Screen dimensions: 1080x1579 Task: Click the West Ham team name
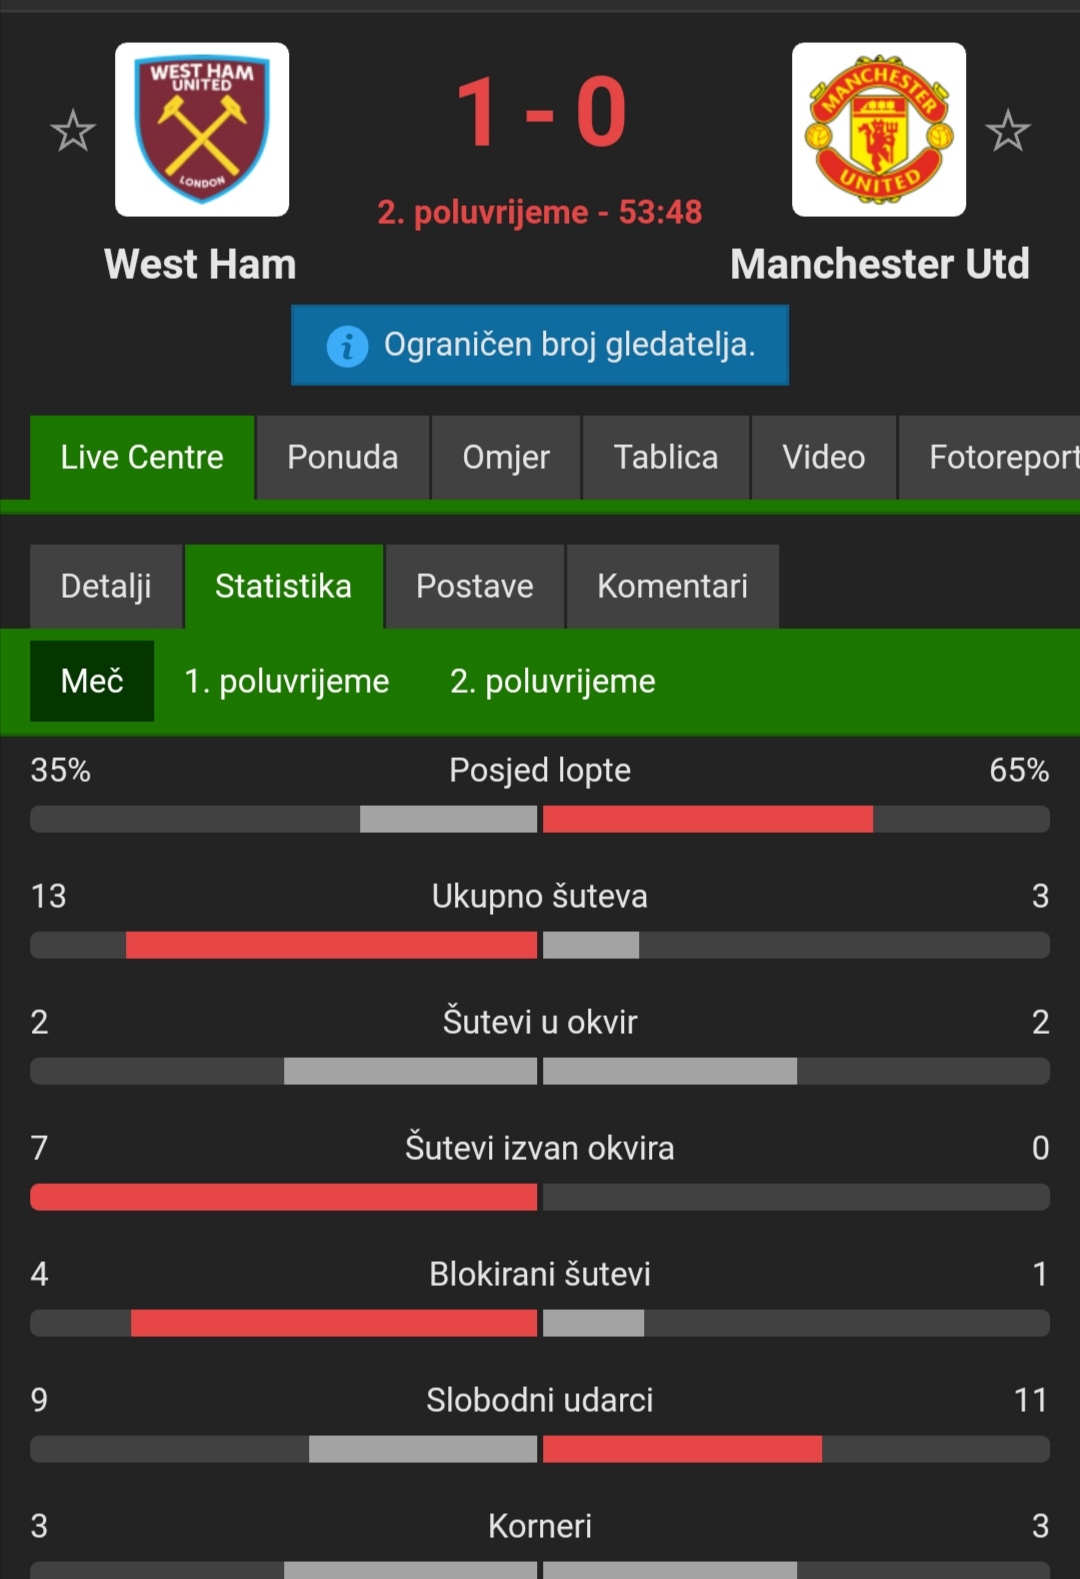(200, 265)
